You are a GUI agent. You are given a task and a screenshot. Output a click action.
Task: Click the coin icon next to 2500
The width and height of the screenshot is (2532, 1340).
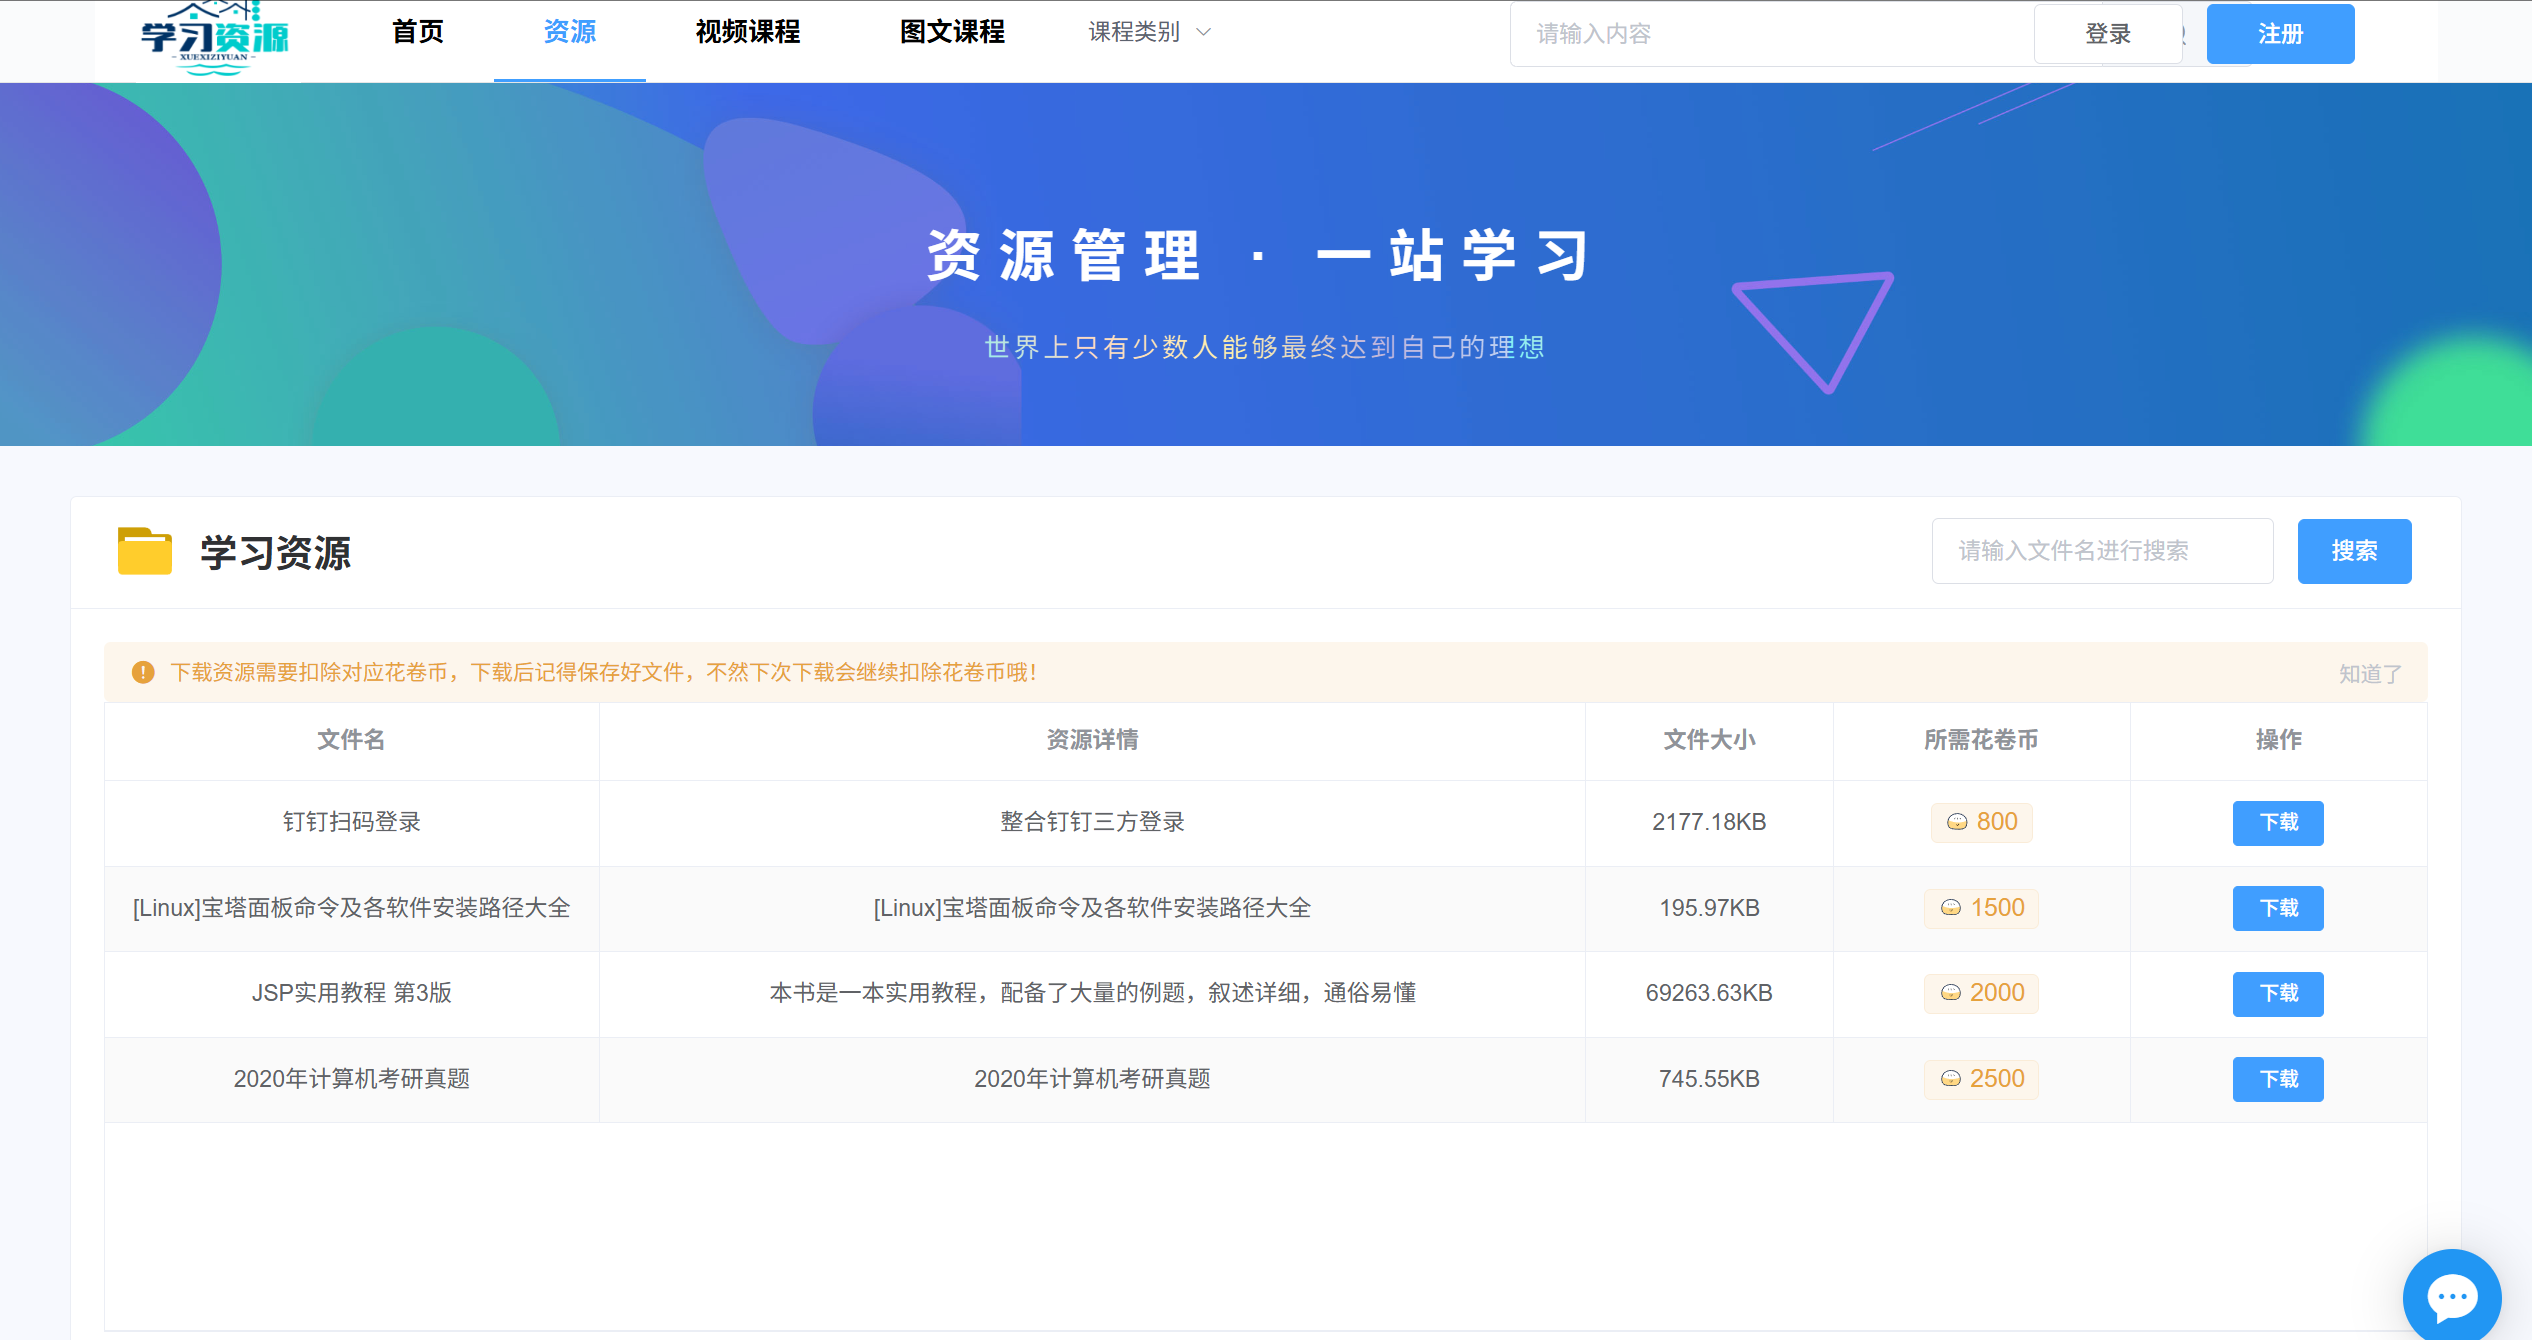click(x=1951, y=1079)
